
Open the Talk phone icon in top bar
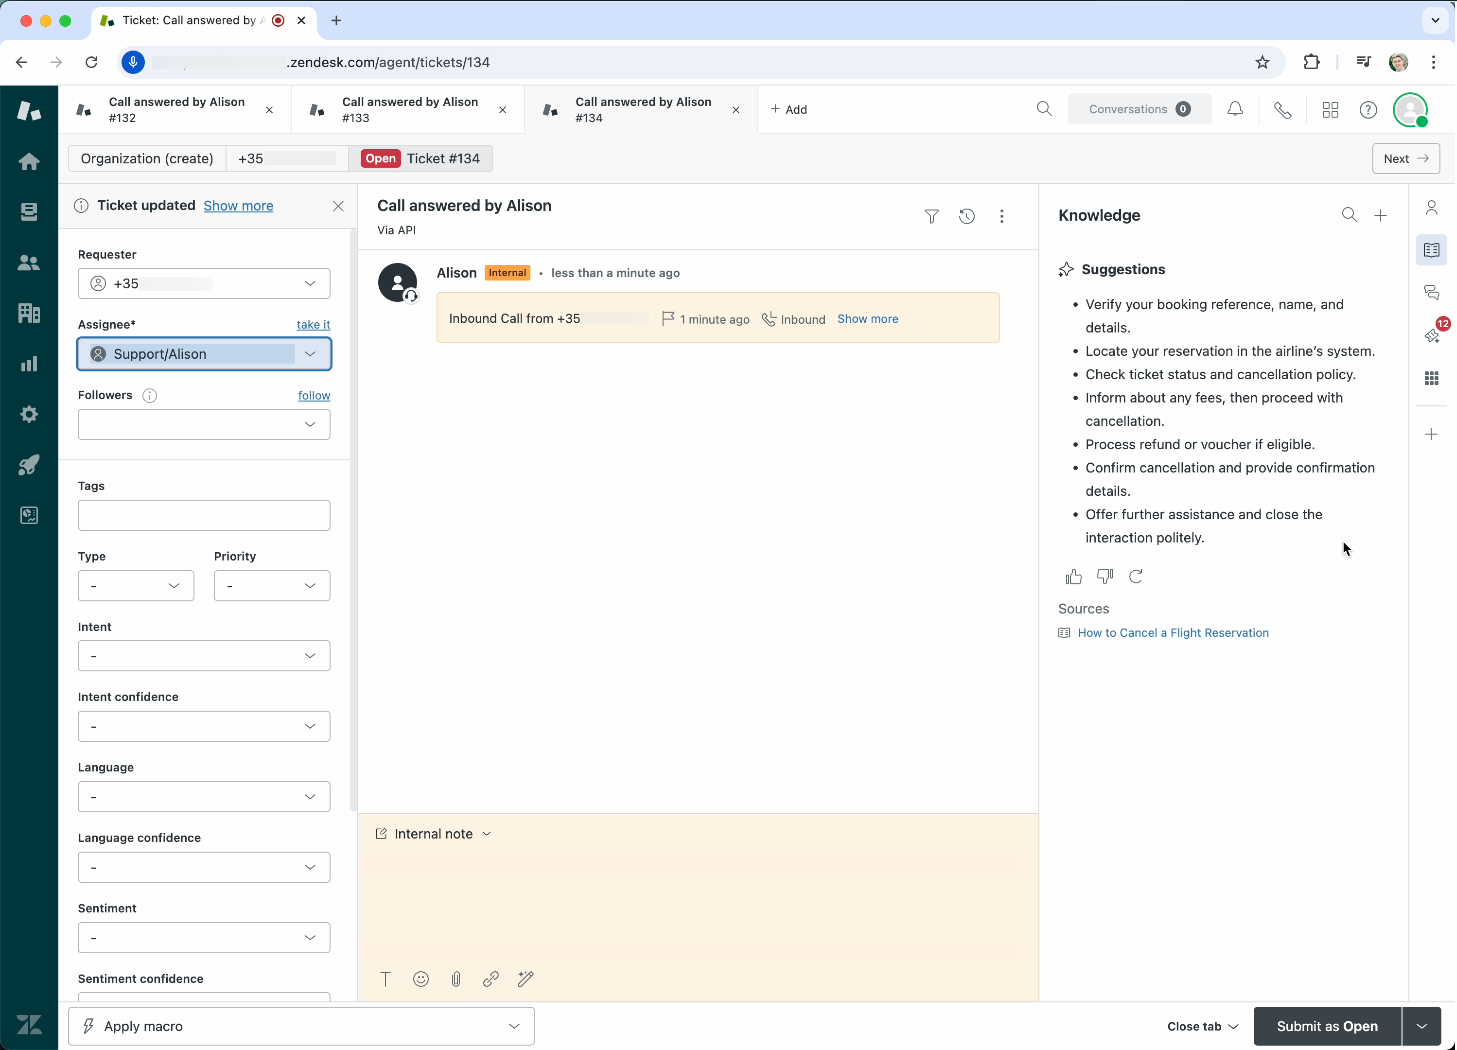point(1282,110)
